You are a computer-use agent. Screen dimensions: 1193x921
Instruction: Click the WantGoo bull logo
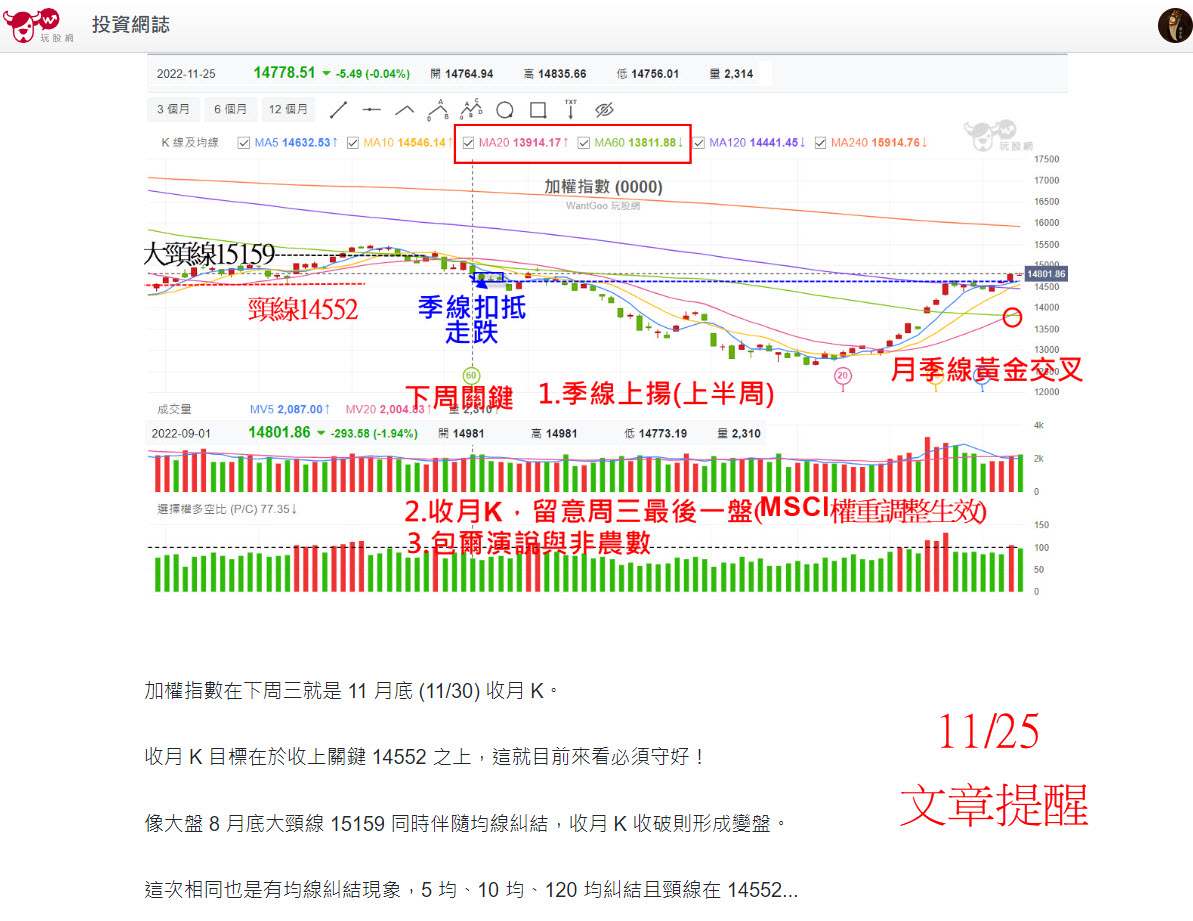coord(28,24)
